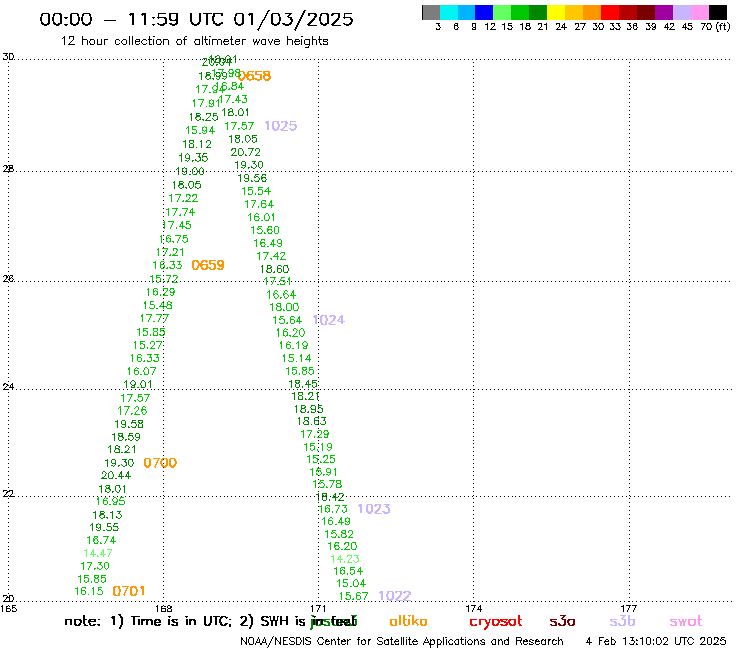Click the orange time stamp 0700

pyautogui.click(x=160, y=463)
